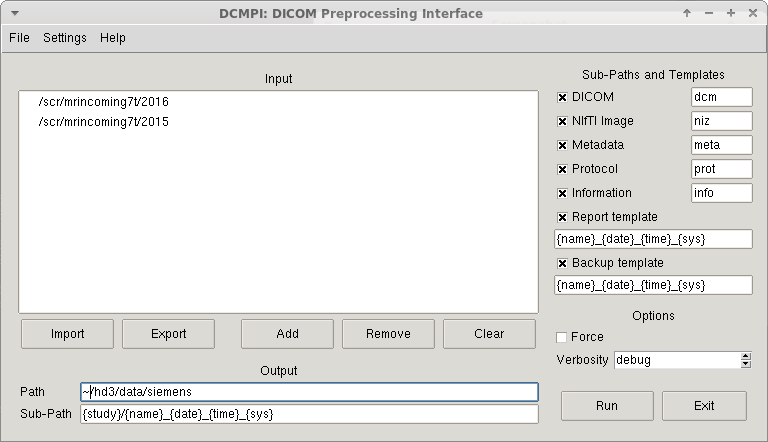Open the Help menu
The width and height of the screenshot is (768, 442).
tap(113, 38)
